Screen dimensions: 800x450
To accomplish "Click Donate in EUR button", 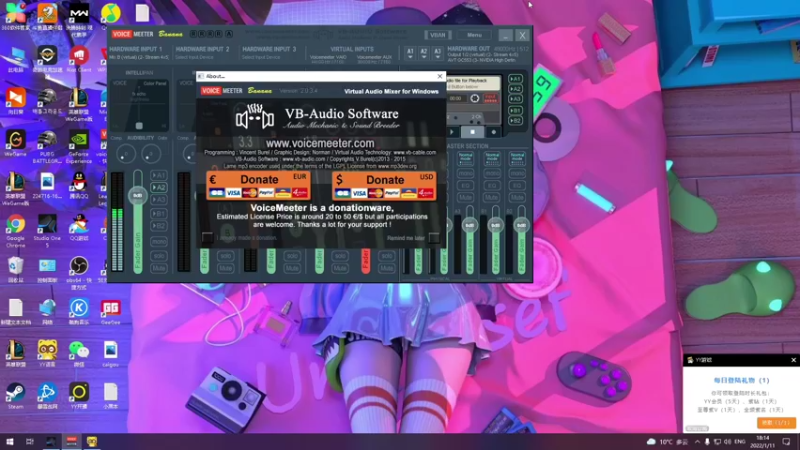I will 258,185.
